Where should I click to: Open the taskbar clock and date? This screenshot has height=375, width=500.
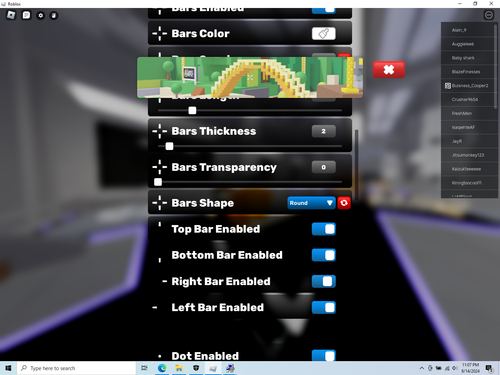[471, 368]
